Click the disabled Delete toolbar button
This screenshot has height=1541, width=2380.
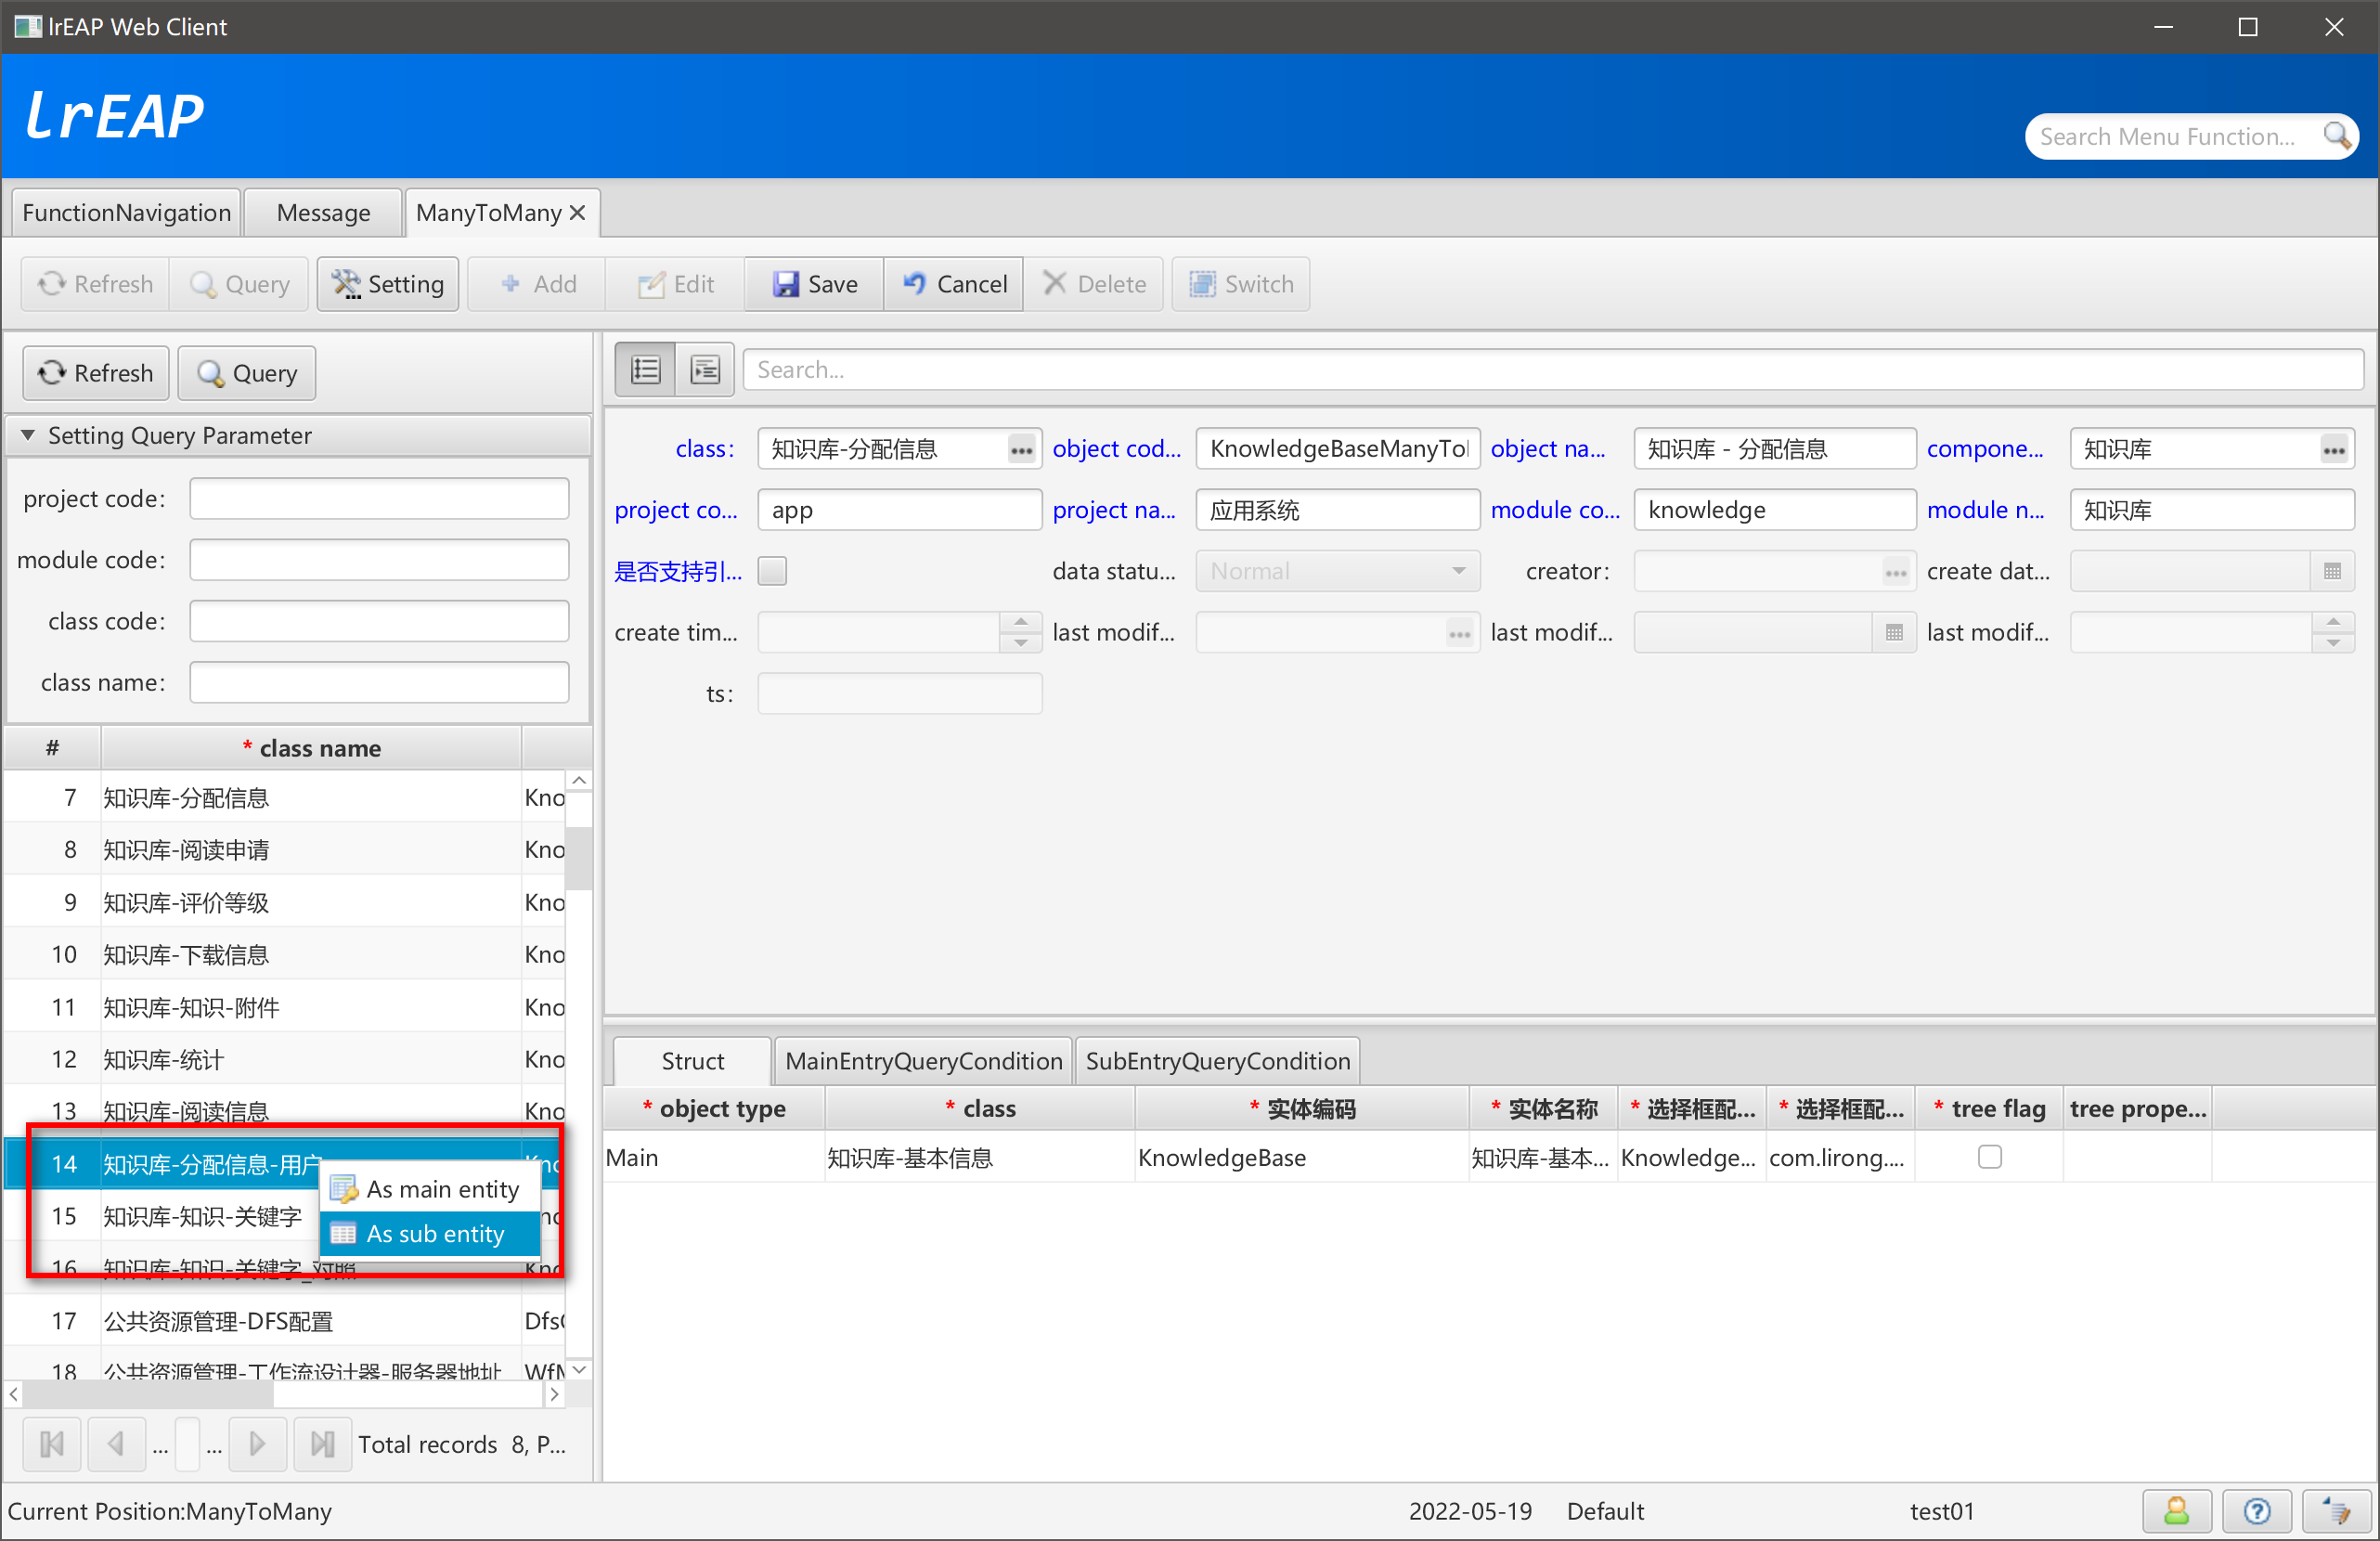[1094, 284]
